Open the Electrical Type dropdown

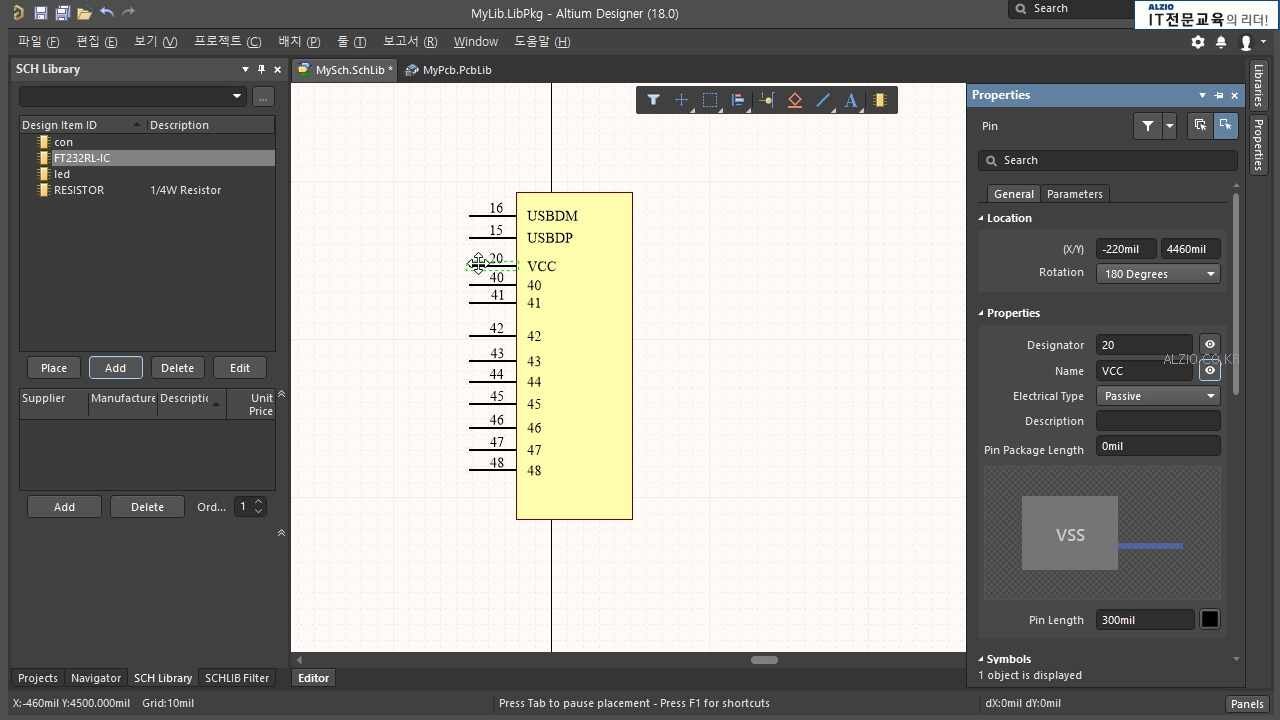[1158, 396]
